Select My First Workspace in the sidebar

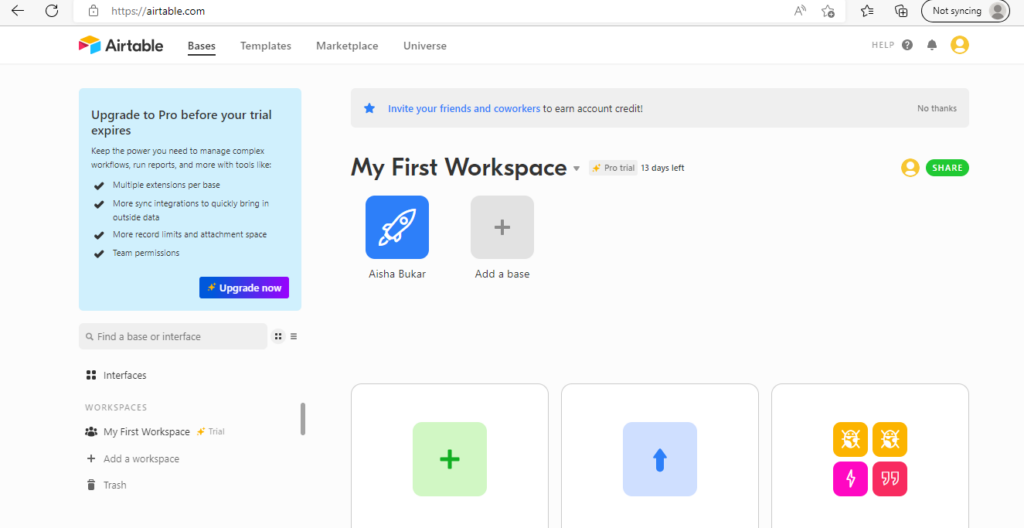click(x=147, y=431)
